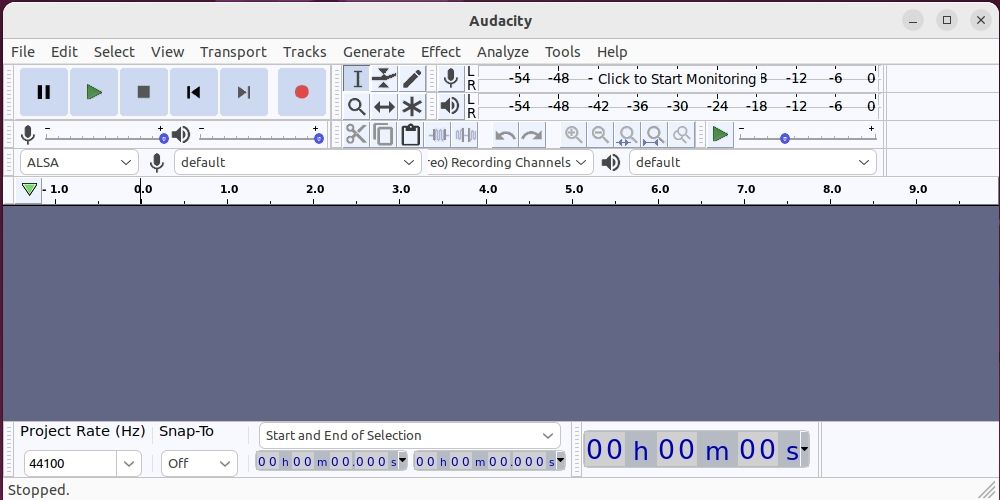The image size is (1000, 500).
Task: Open the Effect menu
Action: pos(440,52)
